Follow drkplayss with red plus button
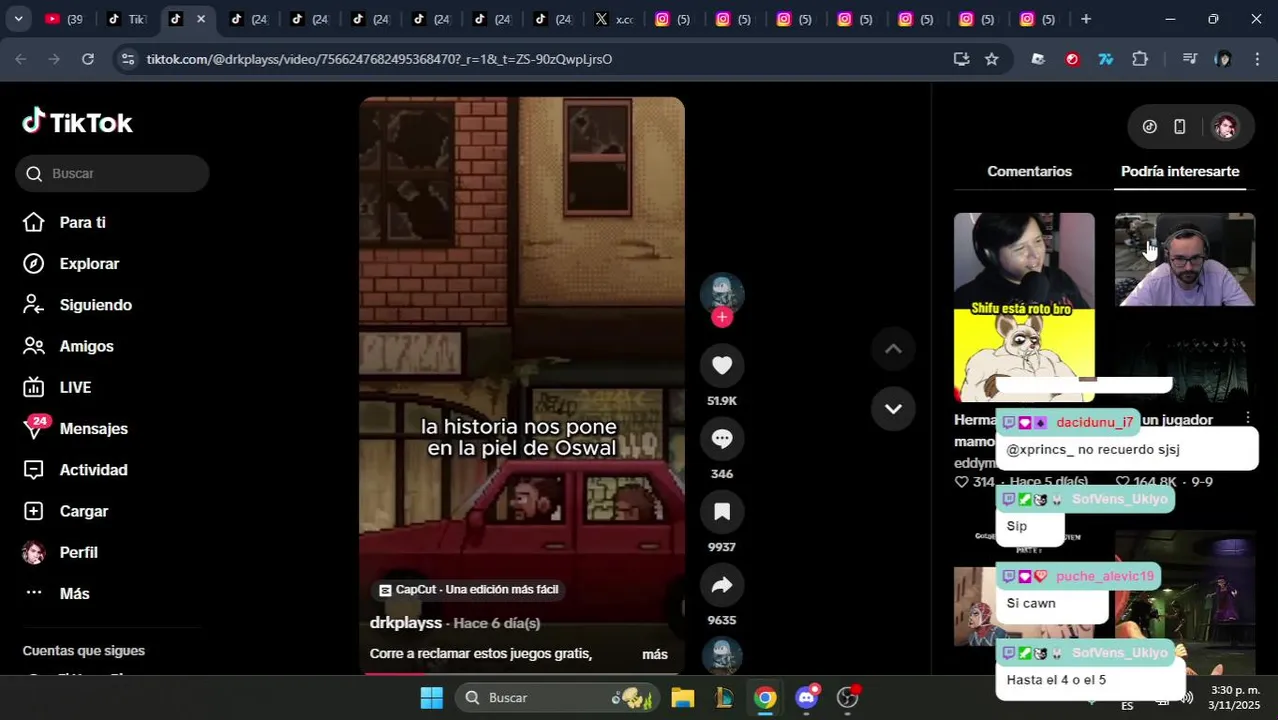This screenshot has height=720, width=1278. 722,317
